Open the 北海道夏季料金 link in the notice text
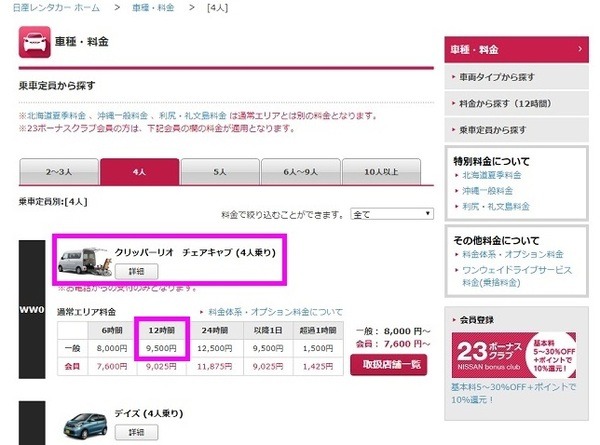This screenshot has height=445, width=600. (x=56, y=116)
